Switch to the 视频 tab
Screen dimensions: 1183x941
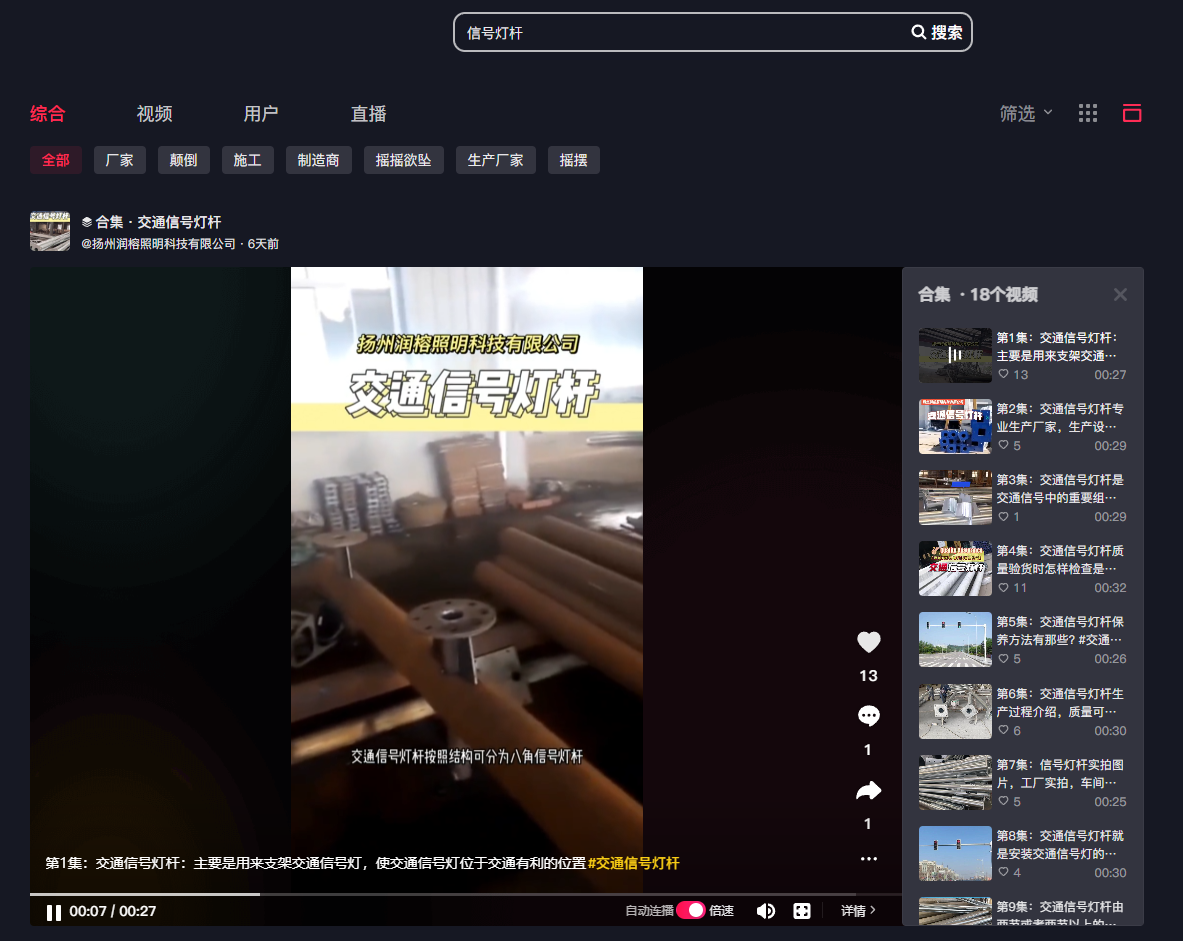point(154,114)
